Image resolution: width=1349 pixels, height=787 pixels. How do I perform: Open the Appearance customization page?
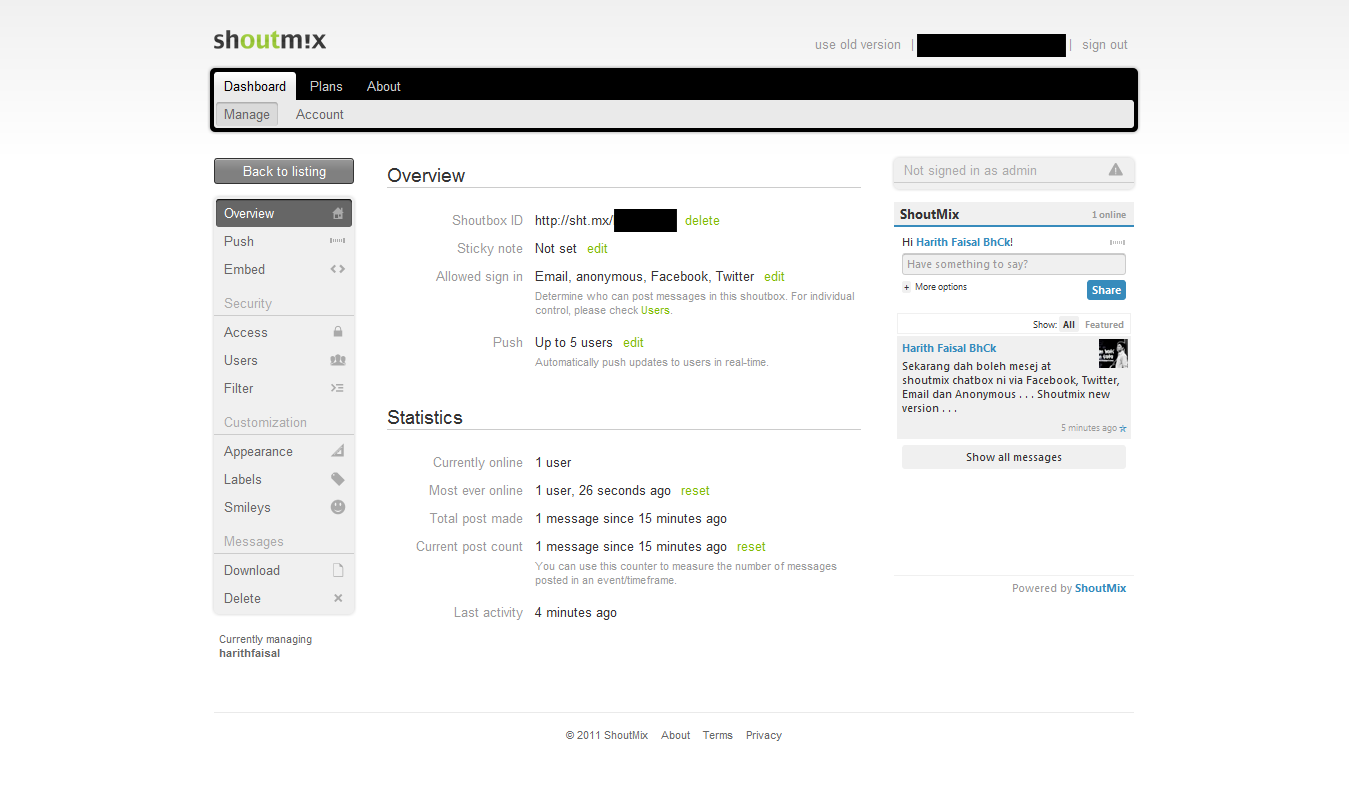pos(284,451)
